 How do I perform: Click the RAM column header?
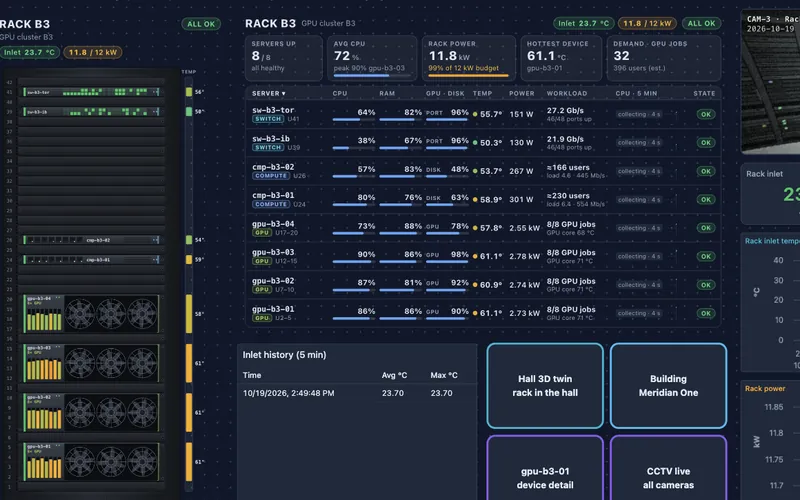point(387,93)
